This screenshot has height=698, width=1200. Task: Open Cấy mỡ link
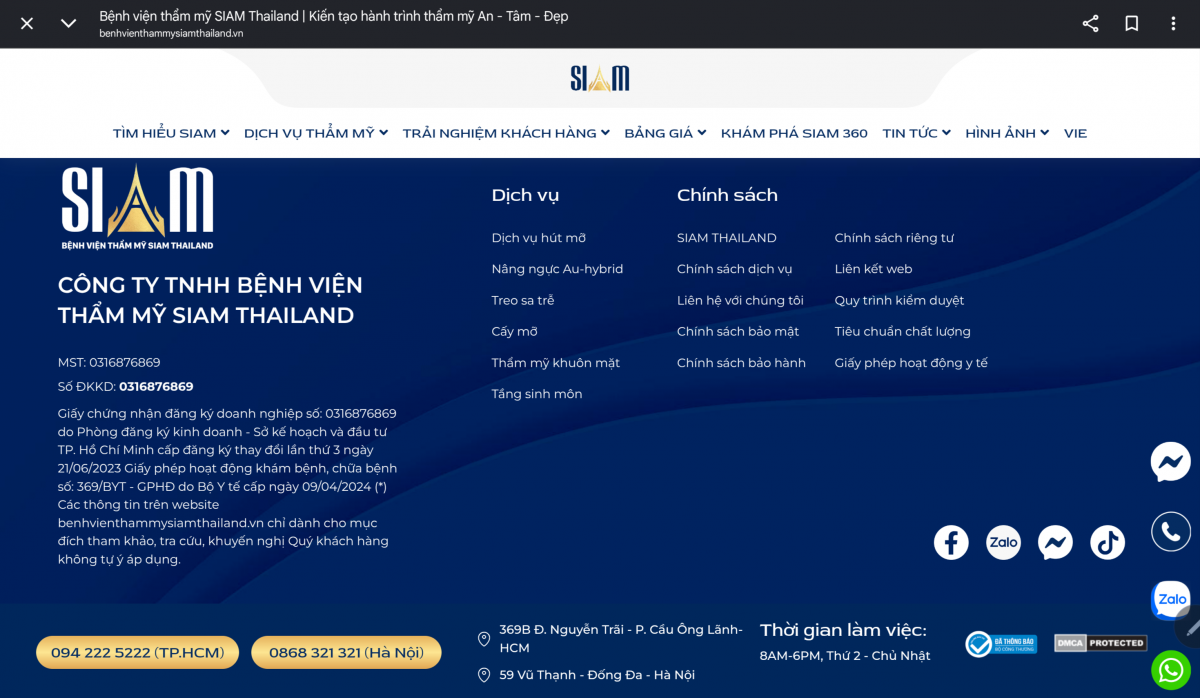[x=514, y=331]
